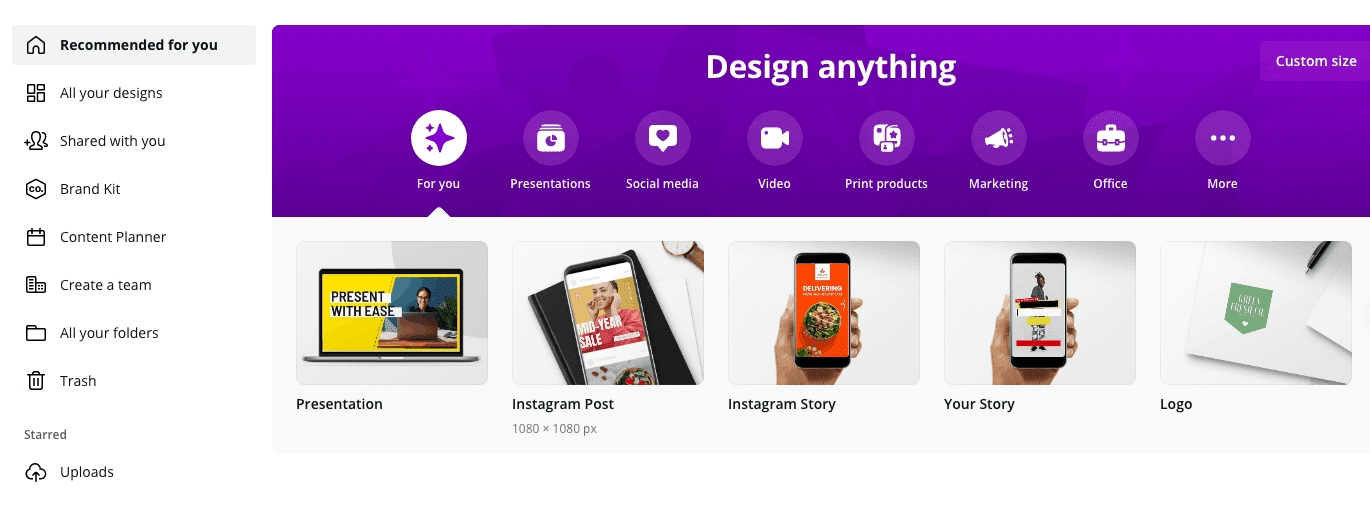Click the Custom size button

tap(1315, 61)
